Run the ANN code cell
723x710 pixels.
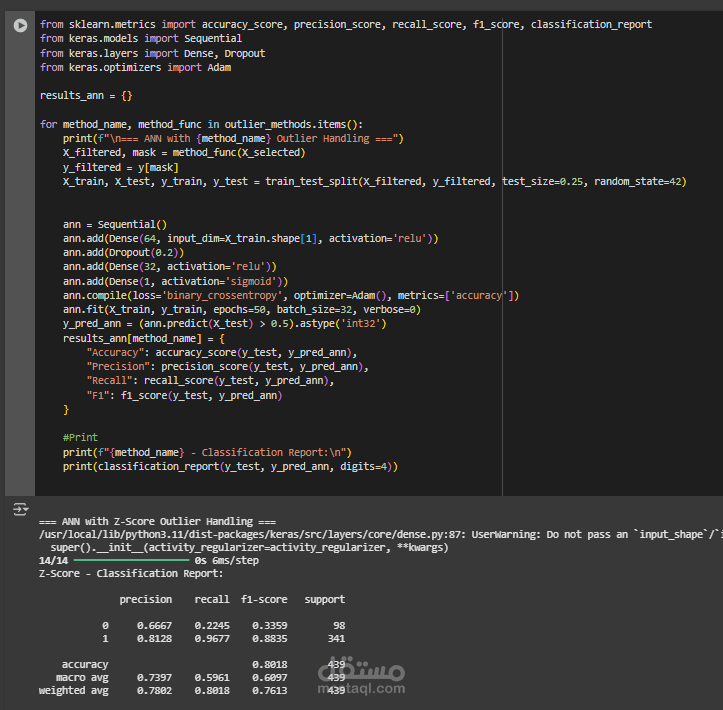20,25
